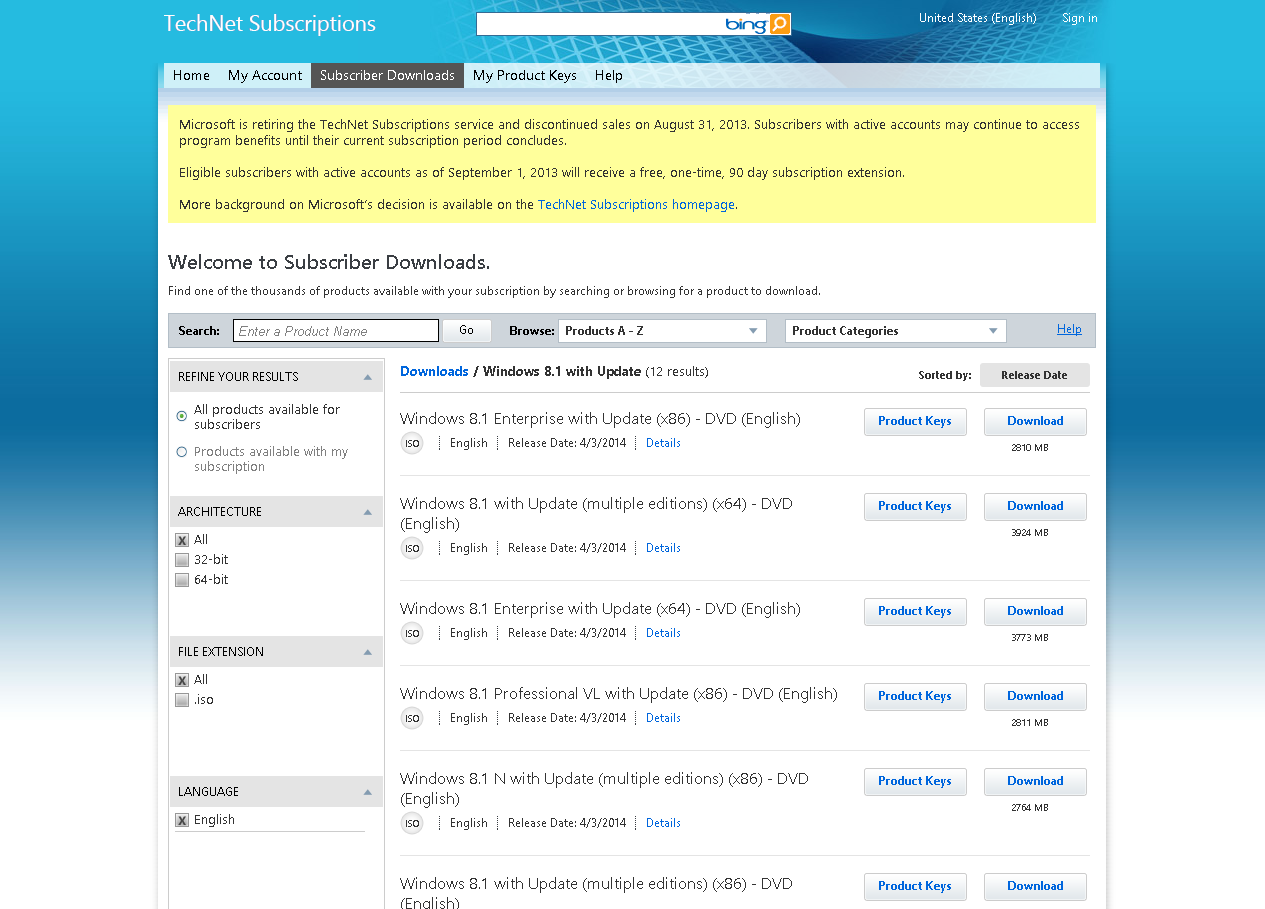1265x909 pixels.
Task: Click ISO icon for Professional VL x86
Action: 412,718
